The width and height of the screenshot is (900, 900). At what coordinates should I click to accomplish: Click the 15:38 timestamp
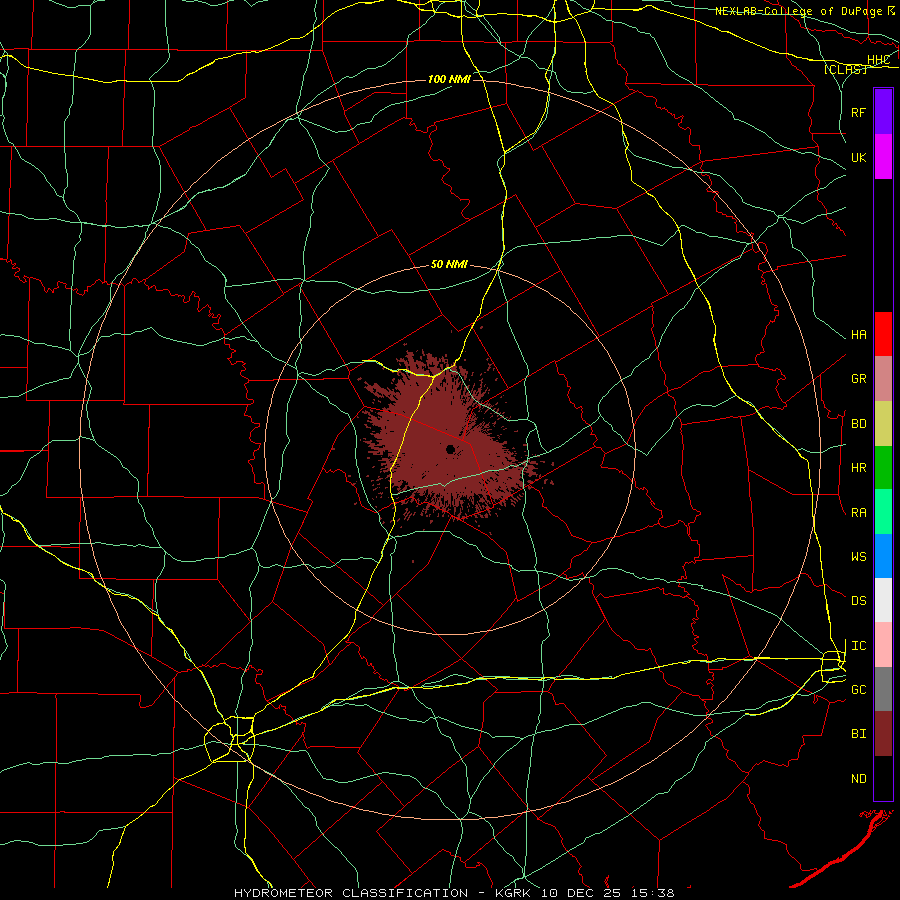(x=655, y=893)
